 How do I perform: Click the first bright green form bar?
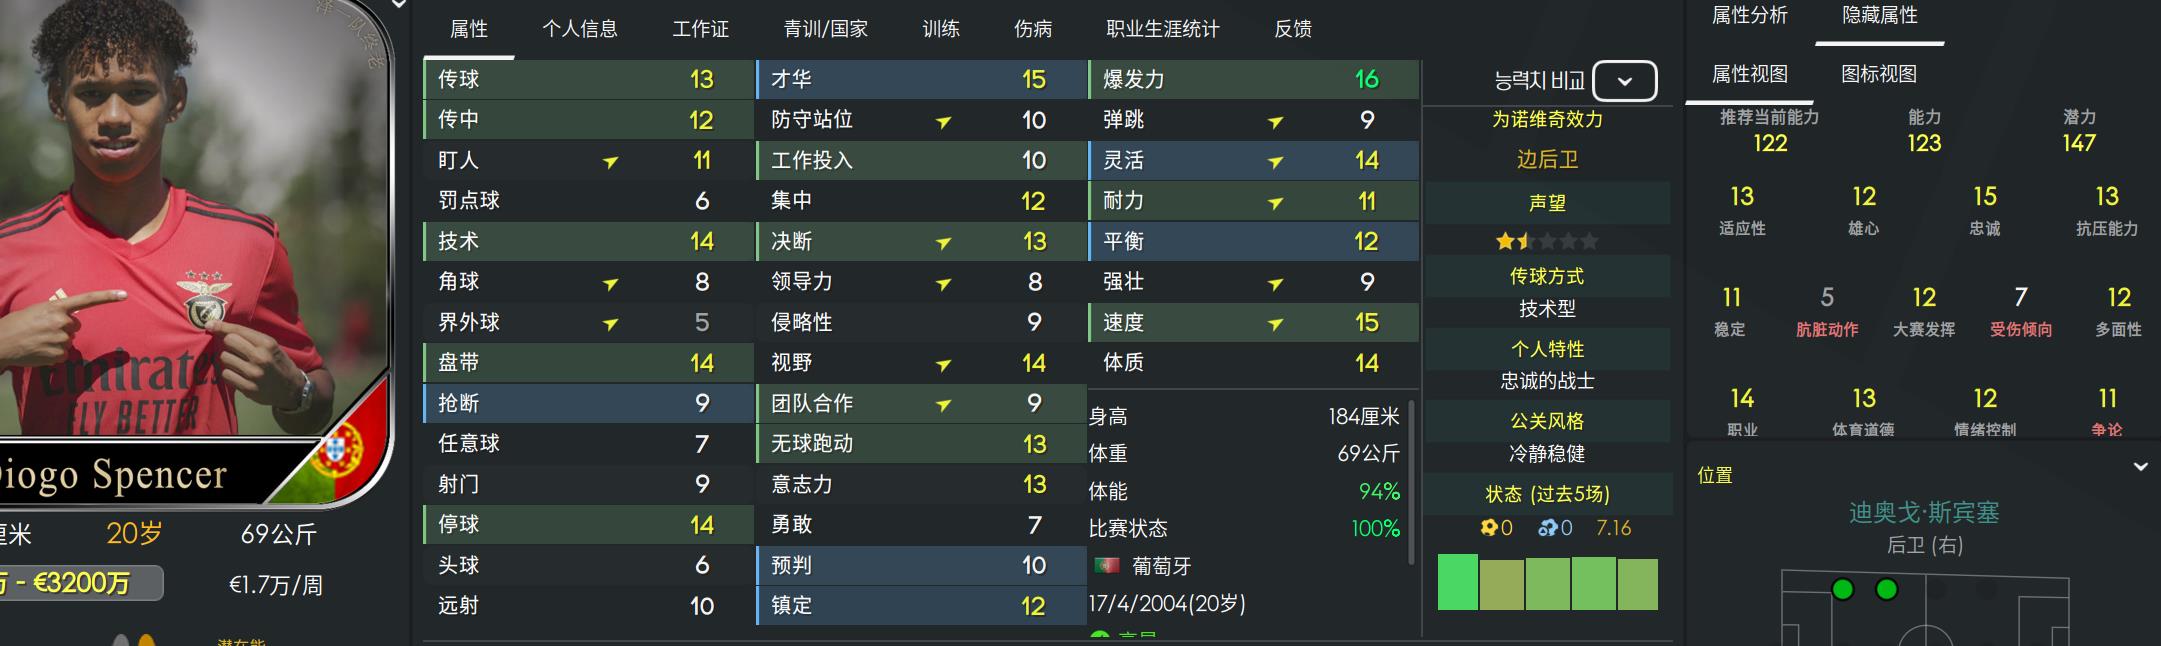(1457, 582)
